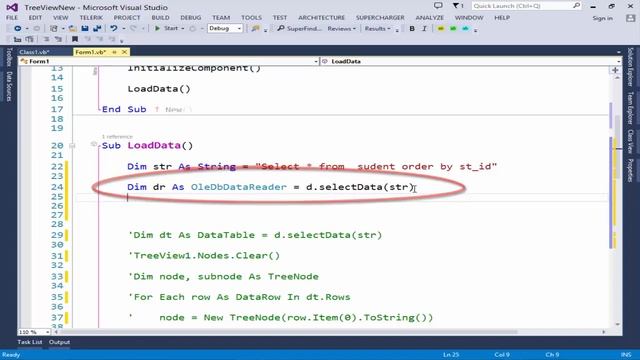Viewport: 640px width, 360px height.
Task: Open the Task List tab
Action: pos(30,342)
